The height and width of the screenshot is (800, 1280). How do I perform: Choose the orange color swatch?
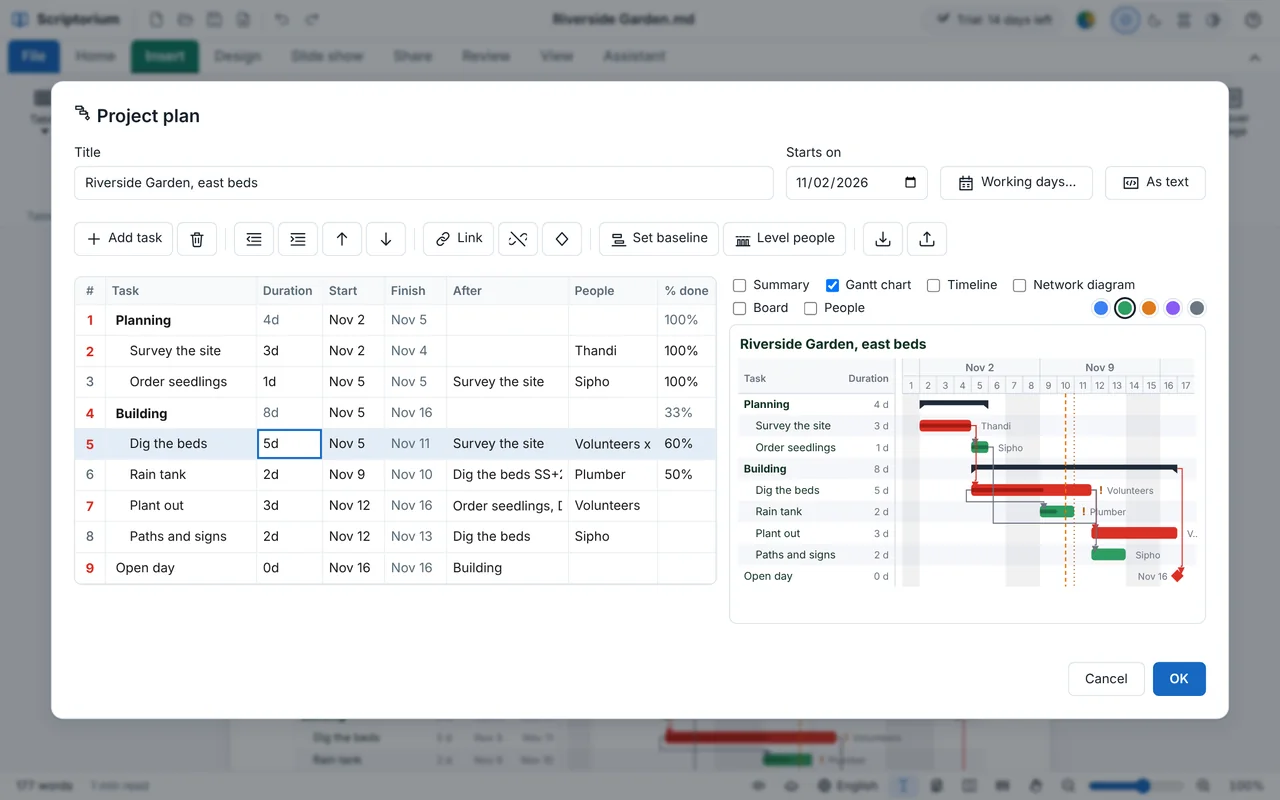pyautogui.click(x=1149, y=308)
